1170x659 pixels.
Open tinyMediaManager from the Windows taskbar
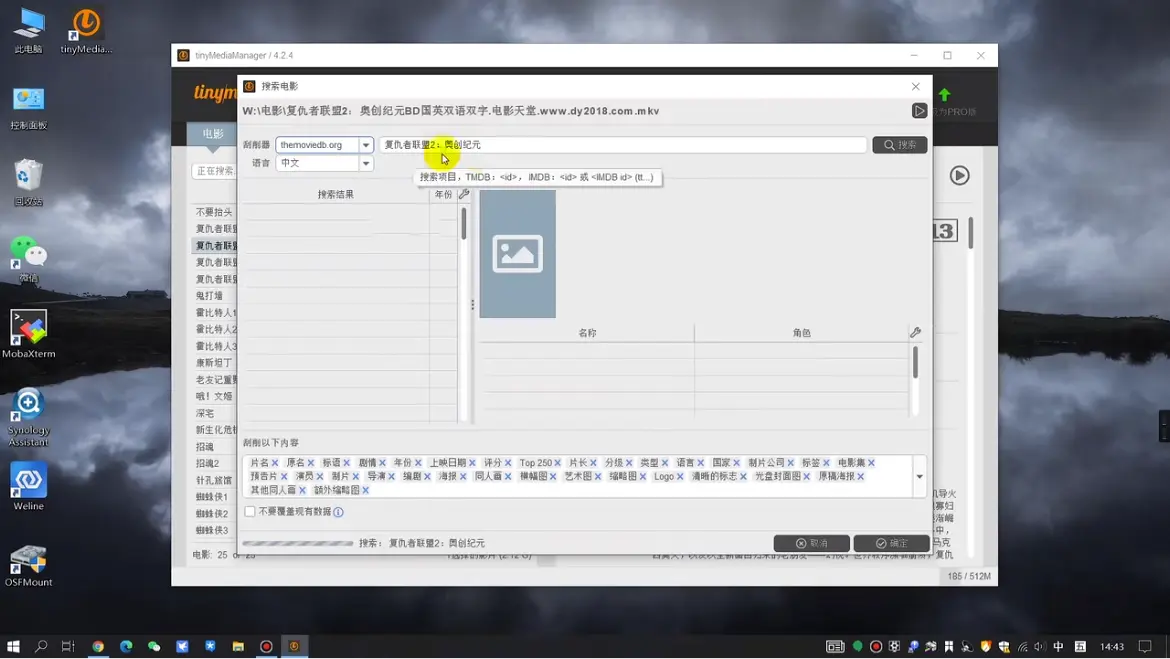294,647
